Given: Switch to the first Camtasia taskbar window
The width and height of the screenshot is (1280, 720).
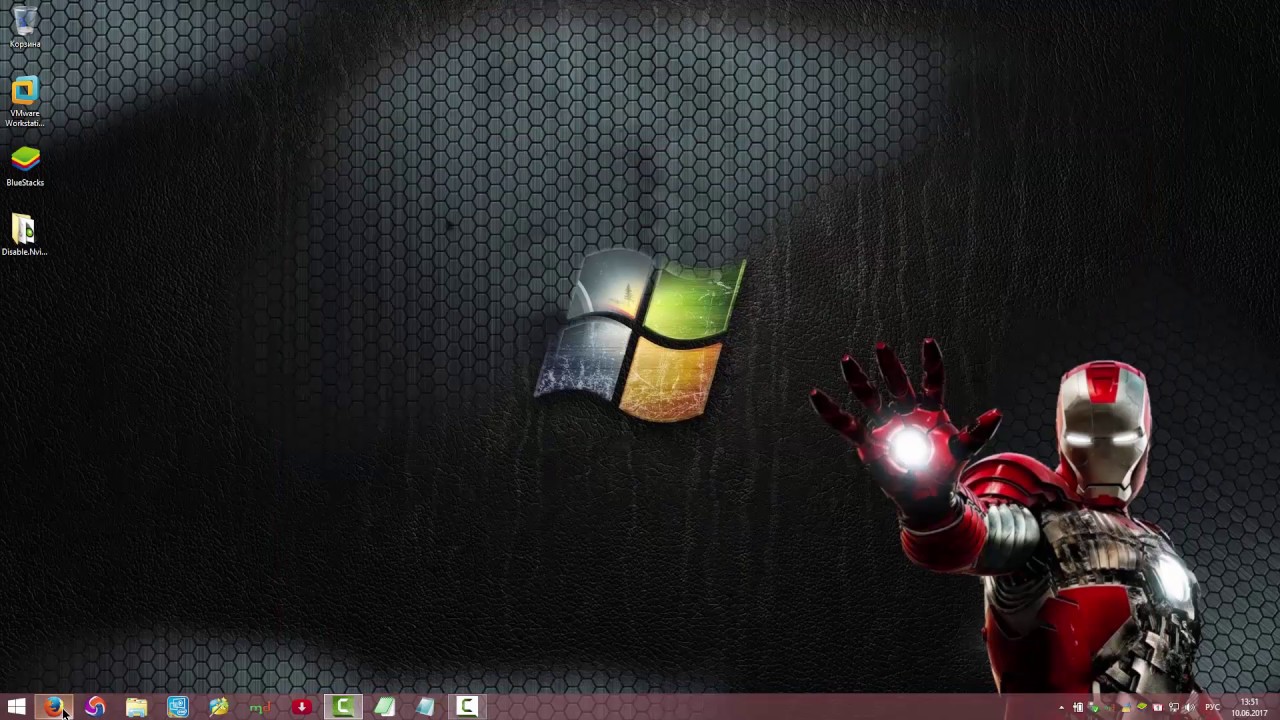Looking at the screenshot, I should point(343,708).
